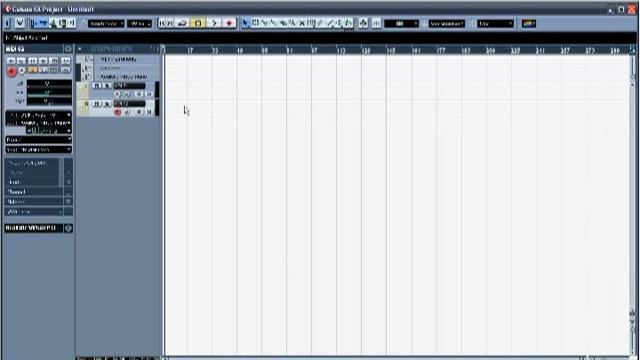Screen dimensions: 640x360
Task: Select the Split scissors tool
Action: (x=264, y=23)
